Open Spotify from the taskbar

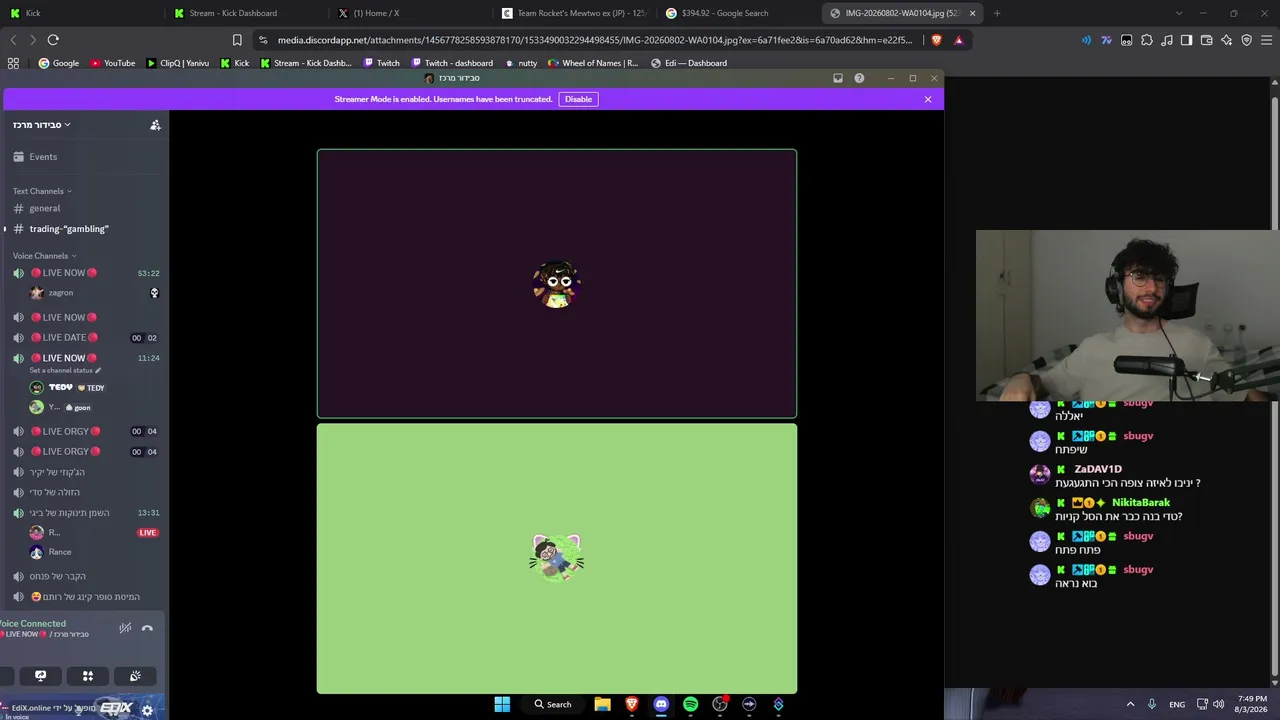point(690,704)
